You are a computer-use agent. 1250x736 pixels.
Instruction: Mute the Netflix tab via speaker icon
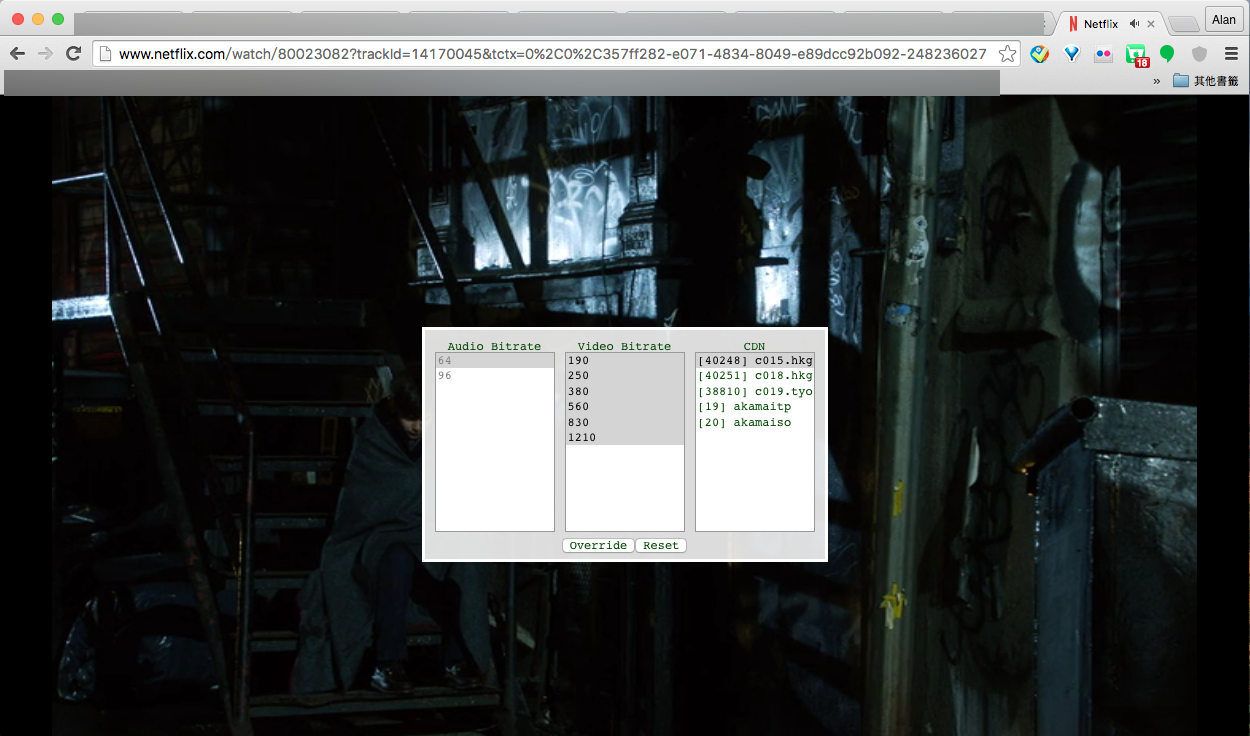[x=1134, y=24]
